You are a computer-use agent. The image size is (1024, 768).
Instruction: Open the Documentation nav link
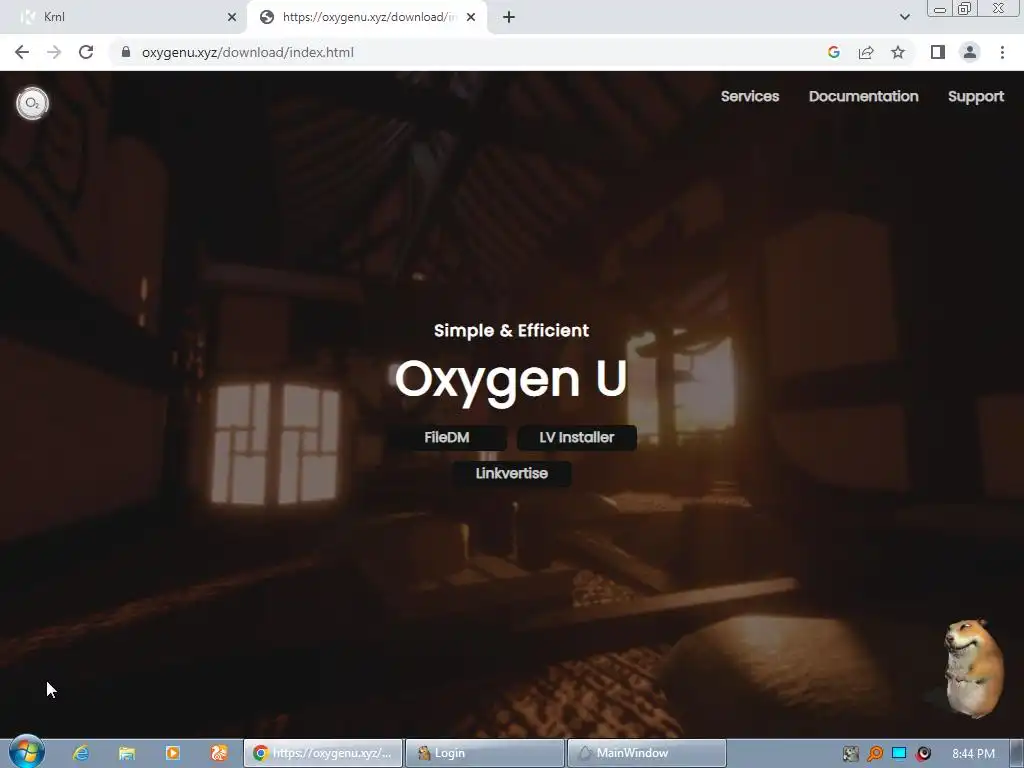(863, 96)
